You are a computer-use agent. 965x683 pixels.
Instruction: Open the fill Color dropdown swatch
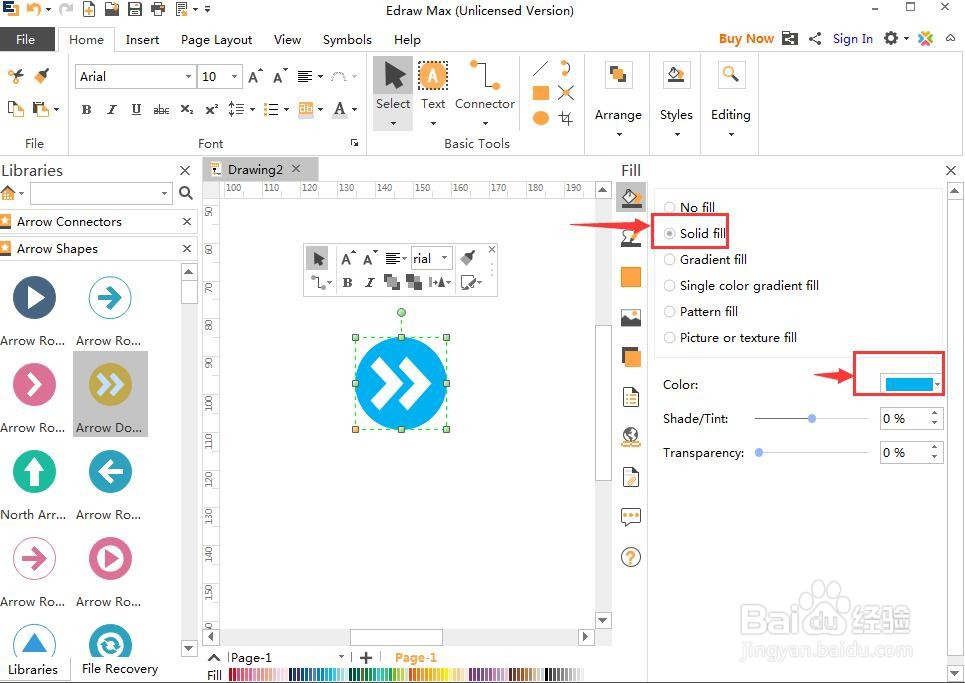click(911, 384)
